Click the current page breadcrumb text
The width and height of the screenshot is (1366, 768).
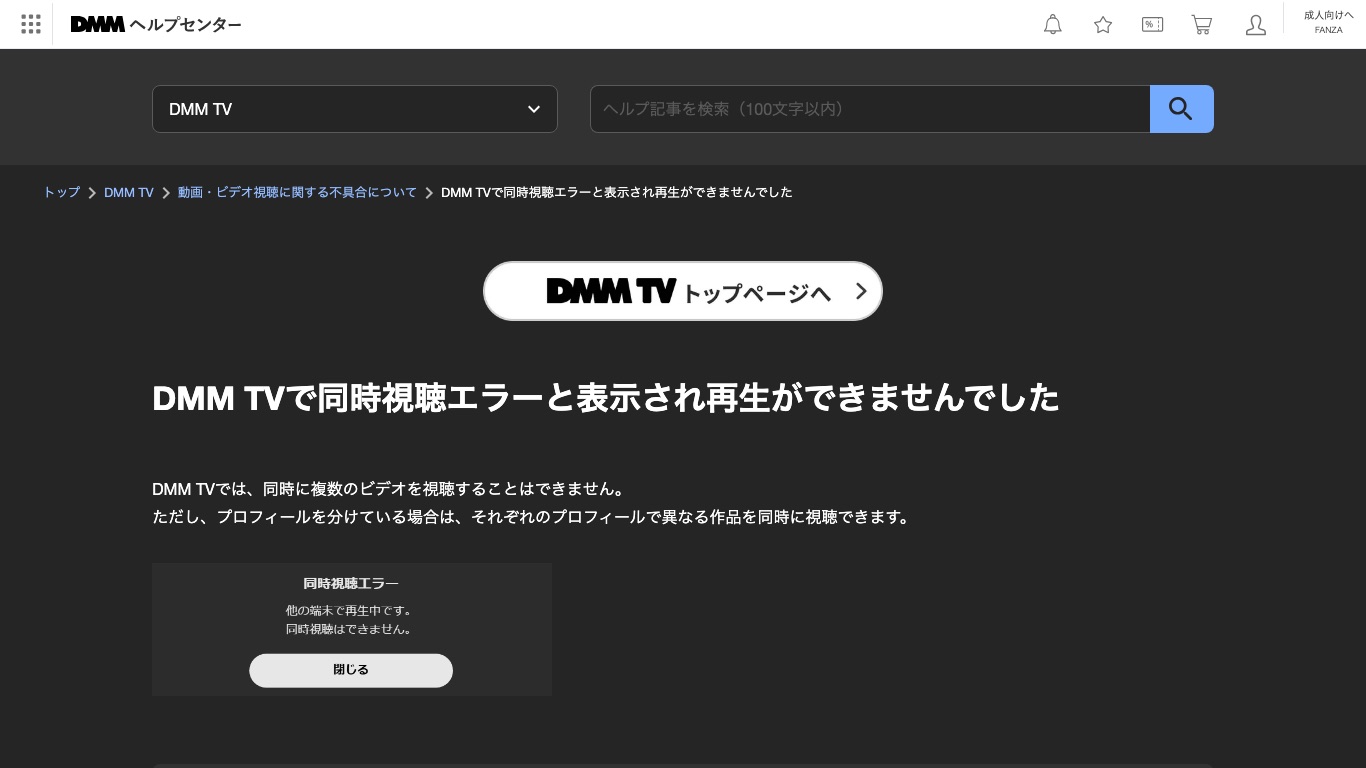click(617, 192)
